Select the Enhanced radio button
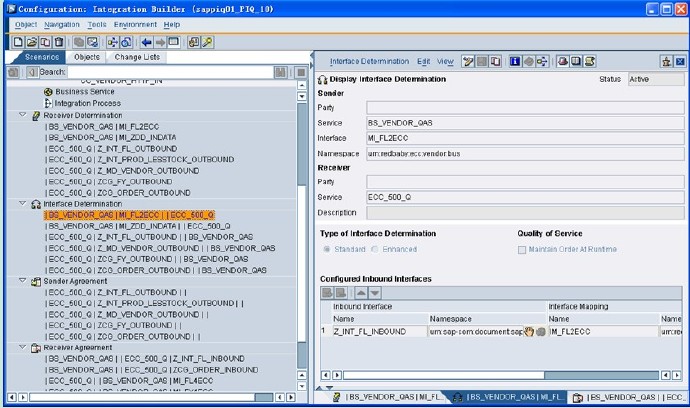This screenshot has height=408, width=690. pyautogui.click(x=374, y=249)
